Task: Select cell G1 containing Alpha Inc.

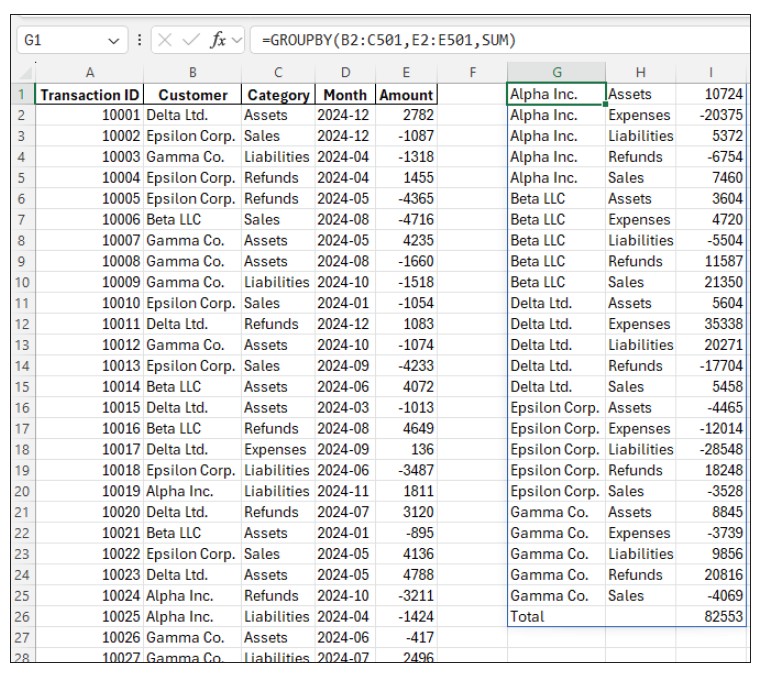Action: coord(557,94)
